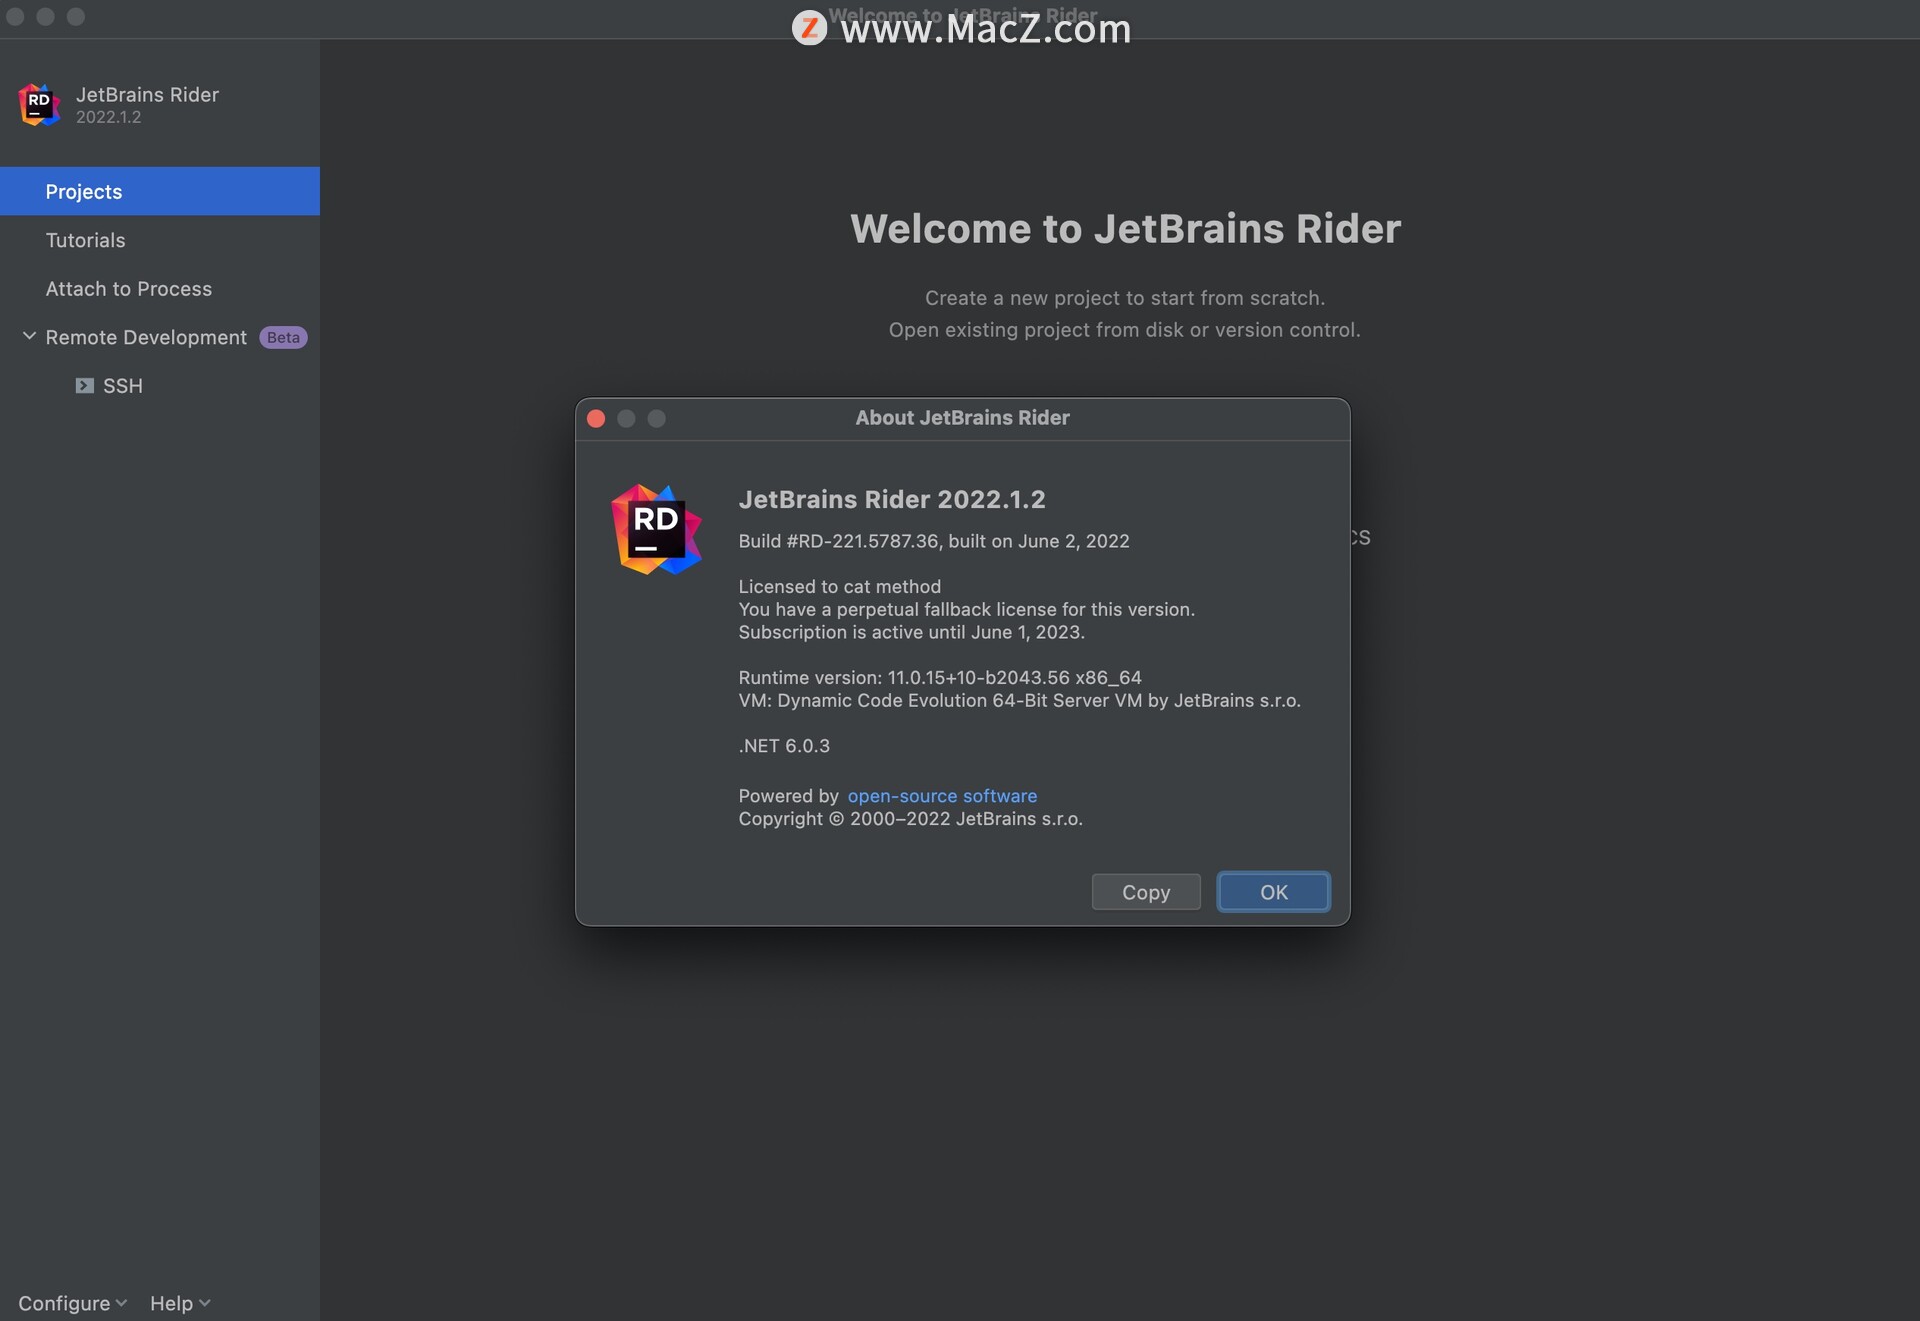Select Attach to Process
1920x1321 pixels.
(128, 289)
